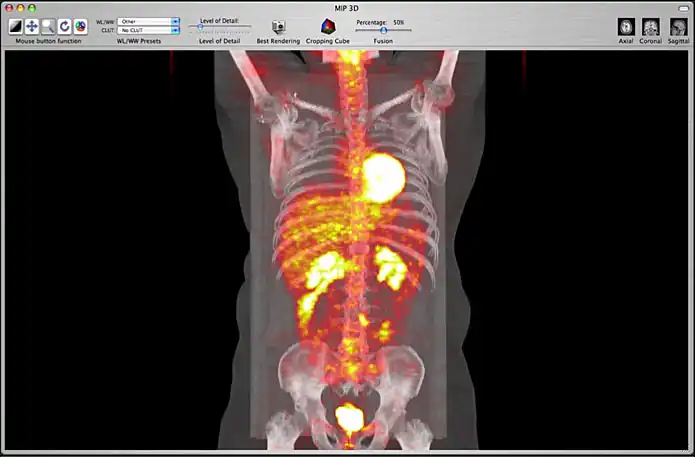Select the zoom magnifier mouse tool
Image resolution: width=695 pixels, height=457 pixels.
coord(48,27)
